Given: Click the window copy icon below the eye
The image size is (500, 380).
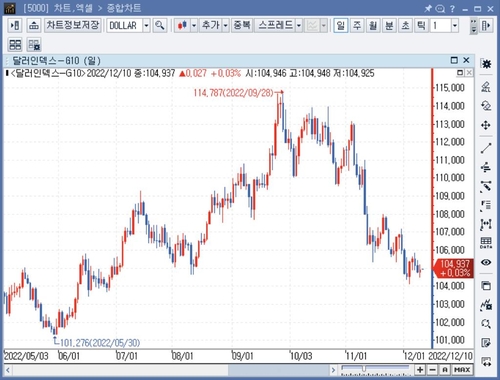Looking at the screenshot, I should click(x=486, y=286).
